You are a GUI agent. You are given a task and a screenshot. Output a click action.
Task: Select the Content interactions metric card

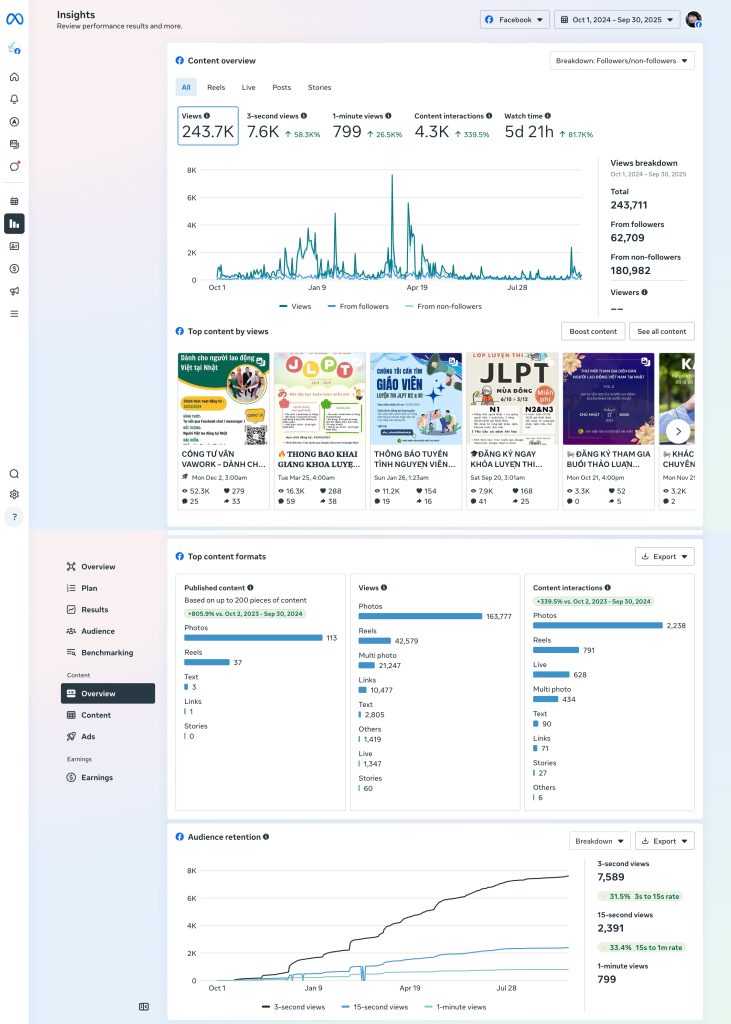coord(451,126)
